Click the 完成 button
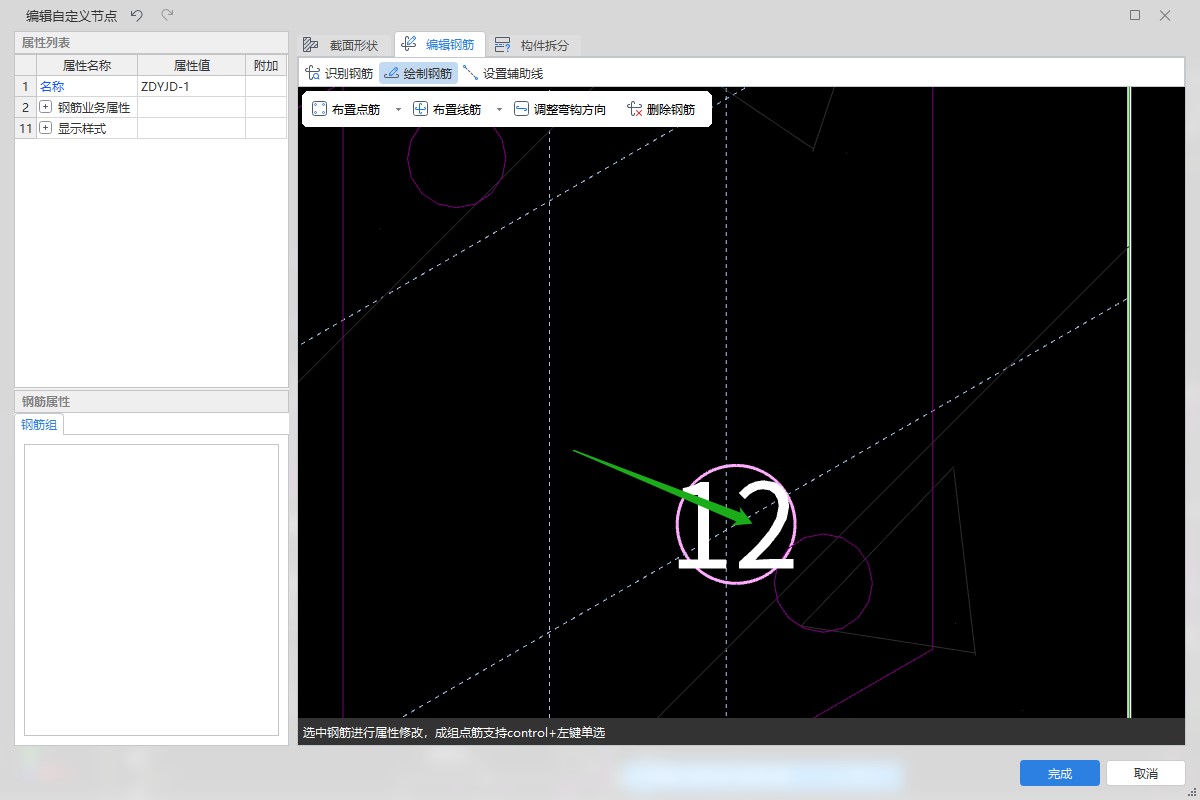 click(x=1059, y=773)
